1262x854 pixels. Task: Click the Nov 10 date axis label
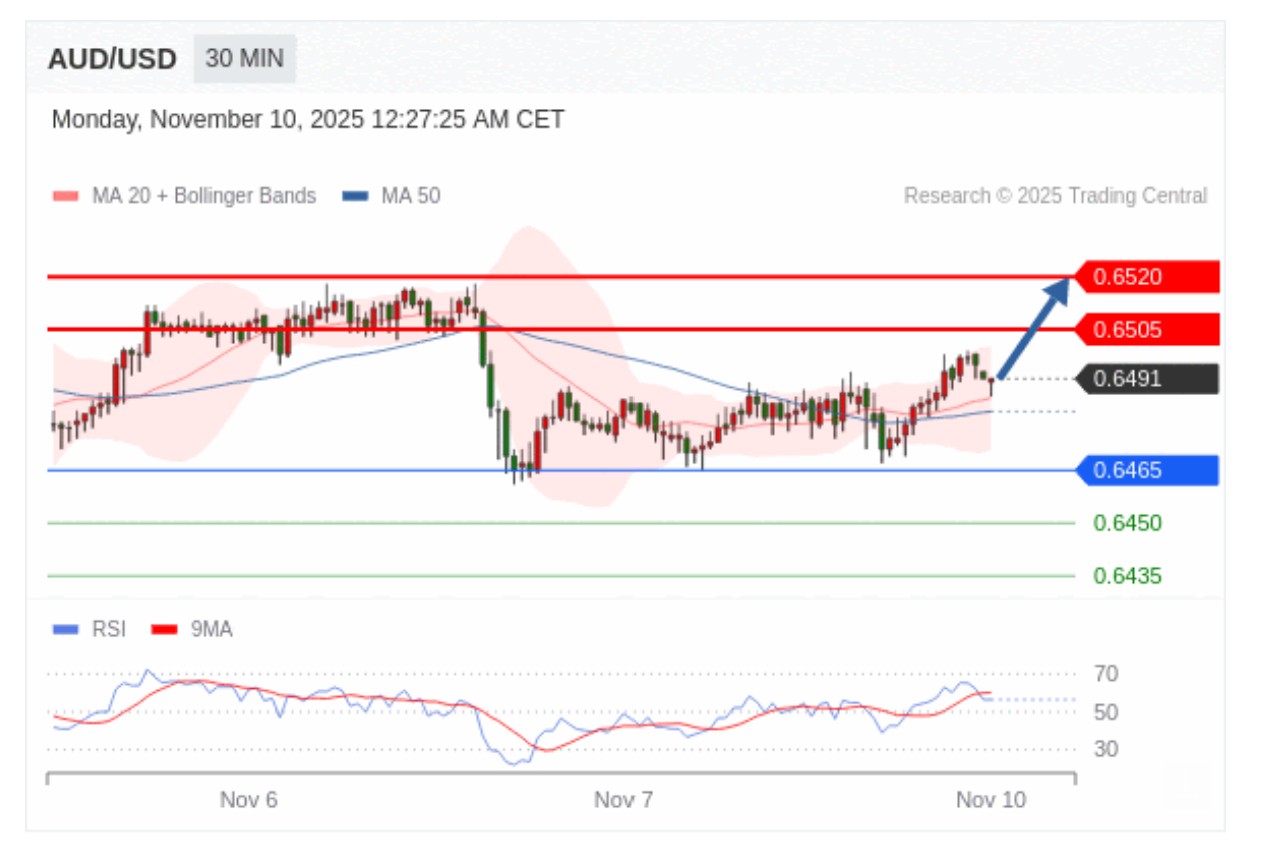tap(990, 800)
